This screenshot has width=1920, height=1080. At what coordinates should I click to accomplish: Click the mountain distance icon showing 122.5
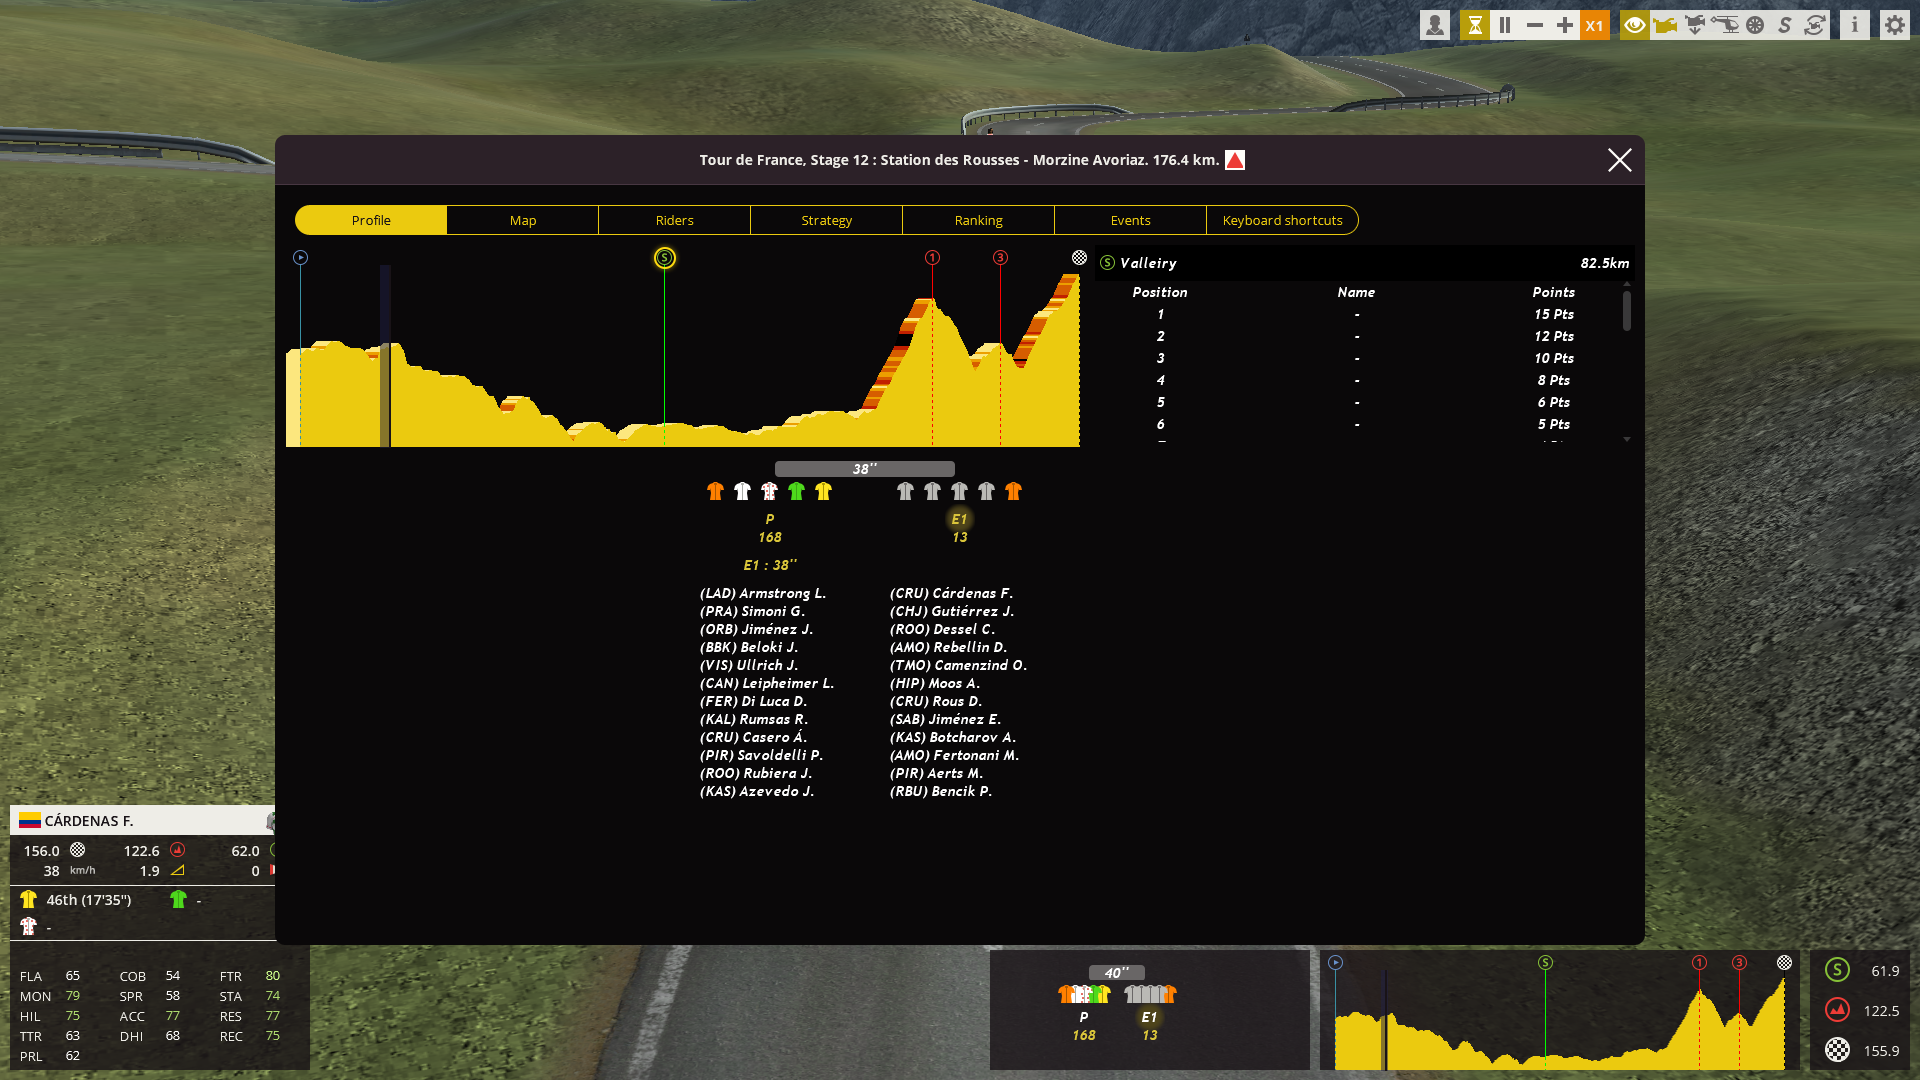tap(1837, 1010)
